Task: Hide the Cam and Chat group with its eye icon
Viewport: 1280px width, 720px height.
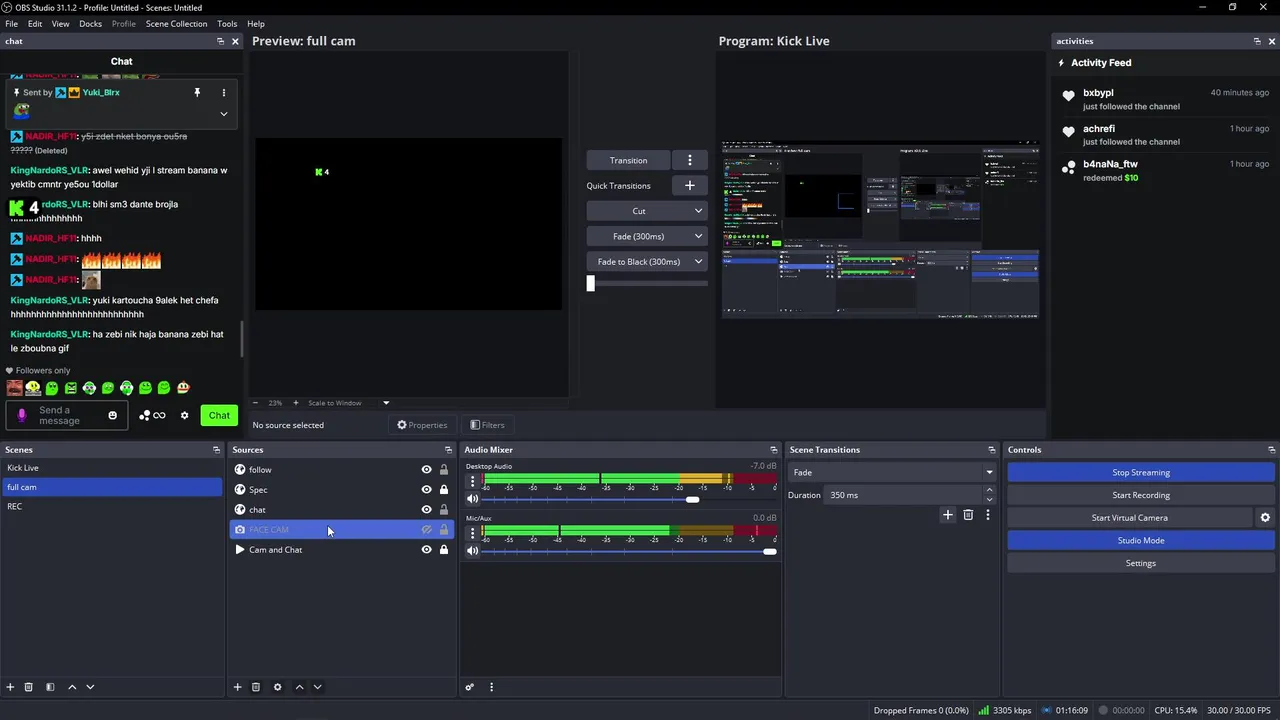Action: 426,550
